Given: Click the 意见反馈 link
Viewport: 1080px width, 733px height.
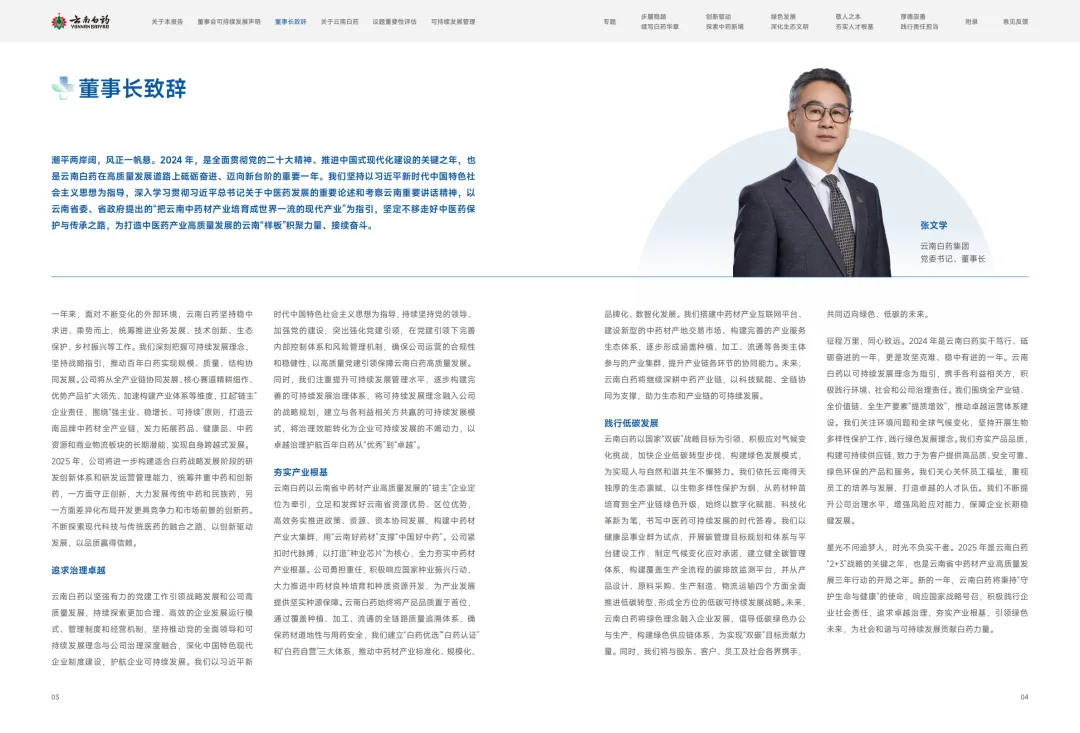Looking at the screenshot, I should 1015,22.
